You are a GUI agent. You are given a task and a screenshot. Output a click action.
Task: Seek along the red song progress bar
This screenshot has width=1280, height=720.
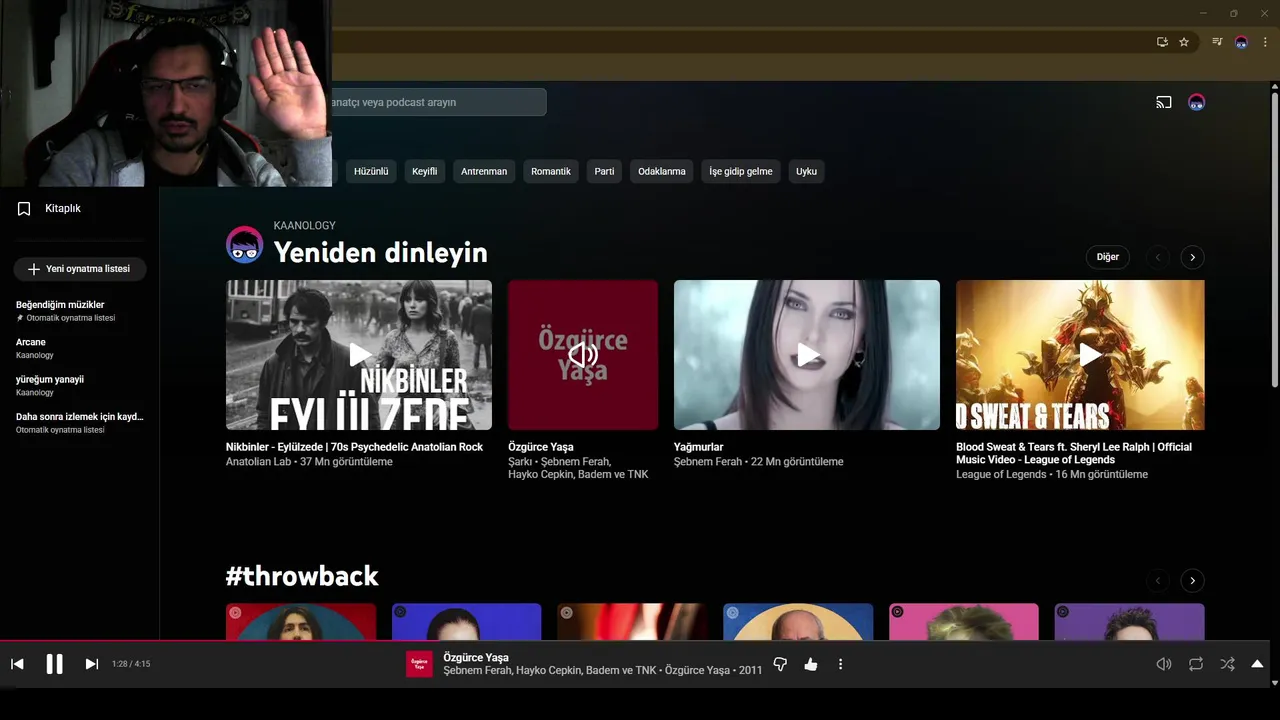[635, 640]
